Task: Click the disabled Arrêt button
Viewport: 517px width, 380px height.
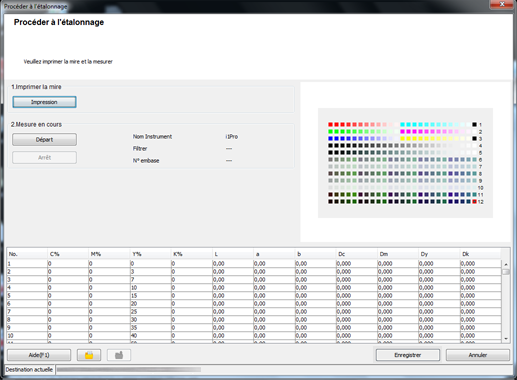Action: (44, 157)
